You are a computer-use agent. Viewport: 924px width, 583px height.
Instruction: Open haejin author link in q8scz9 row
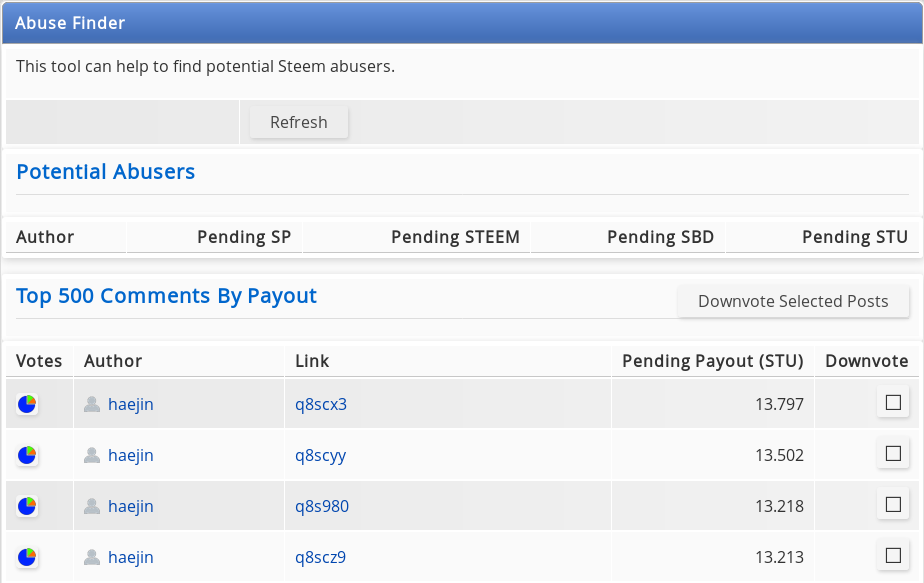click(131, 557)
